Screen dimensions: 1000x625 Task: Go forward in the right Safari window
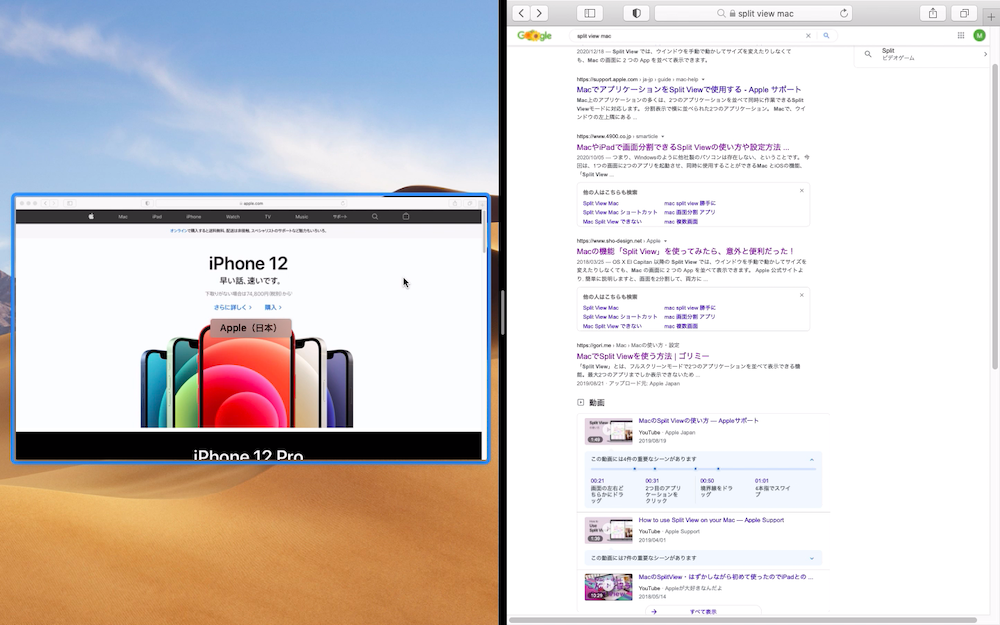(539, 13)
